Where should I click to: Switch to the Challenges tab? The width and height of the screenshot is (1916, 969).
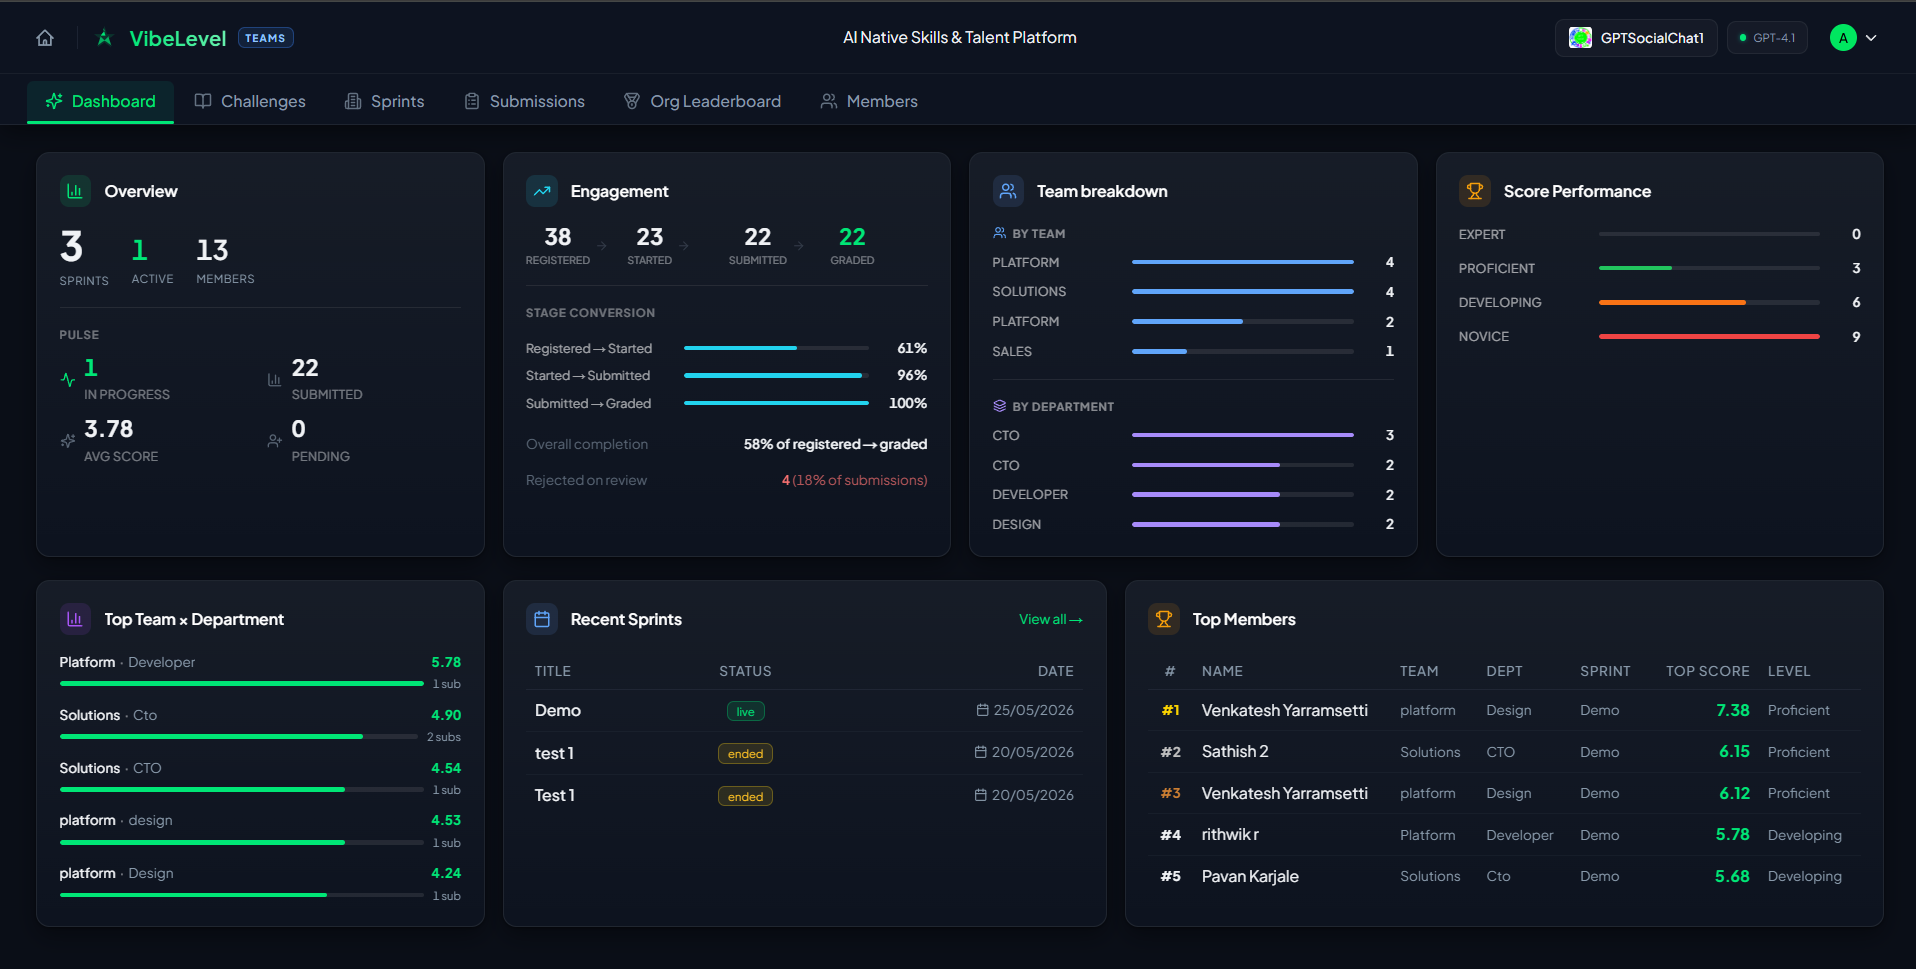pyautogui.click(x=250, y=101)
